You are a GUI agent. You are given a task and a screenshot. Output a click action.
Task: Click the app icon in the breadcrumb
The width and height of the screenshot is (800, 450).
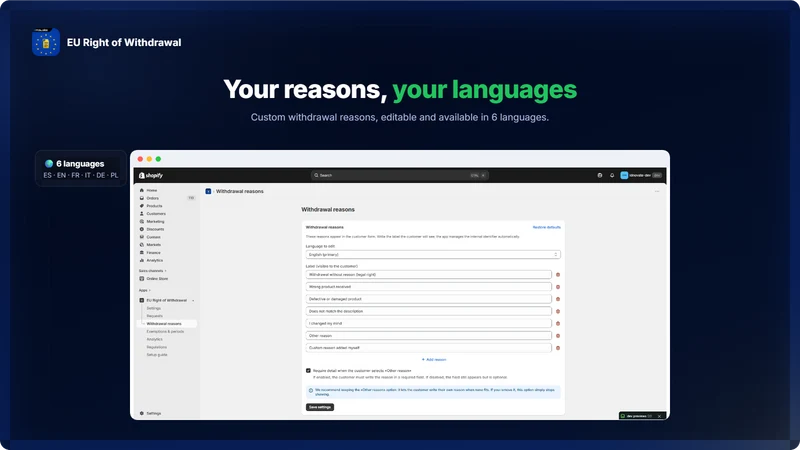[208, 191]
